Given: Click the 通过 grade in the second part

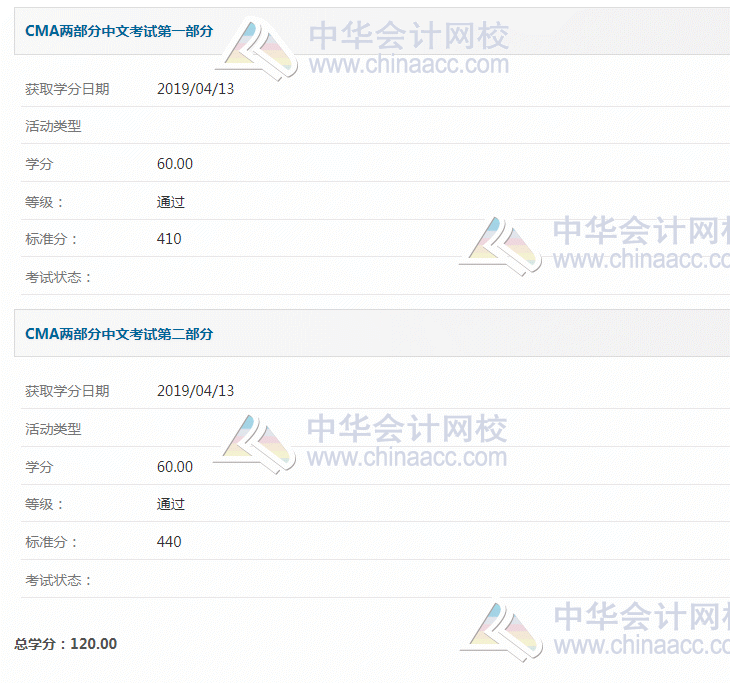Looking at the screenshot, I should 171,504.
